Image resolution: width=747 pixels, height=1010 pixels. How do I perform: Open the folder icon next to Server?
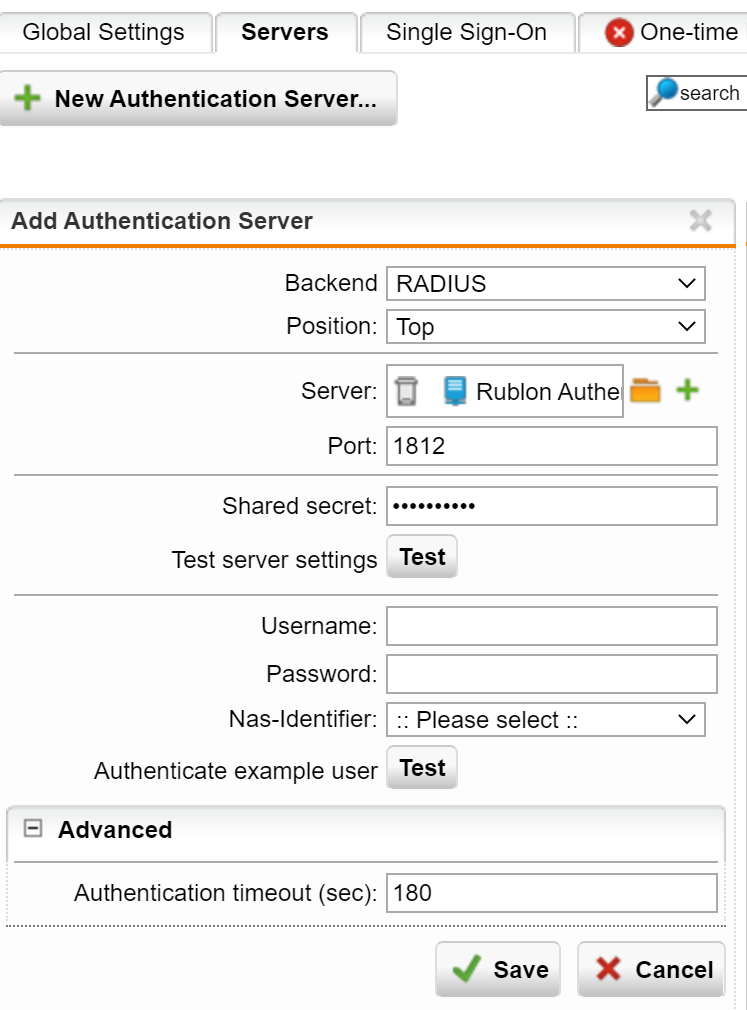tap(646, 391)
